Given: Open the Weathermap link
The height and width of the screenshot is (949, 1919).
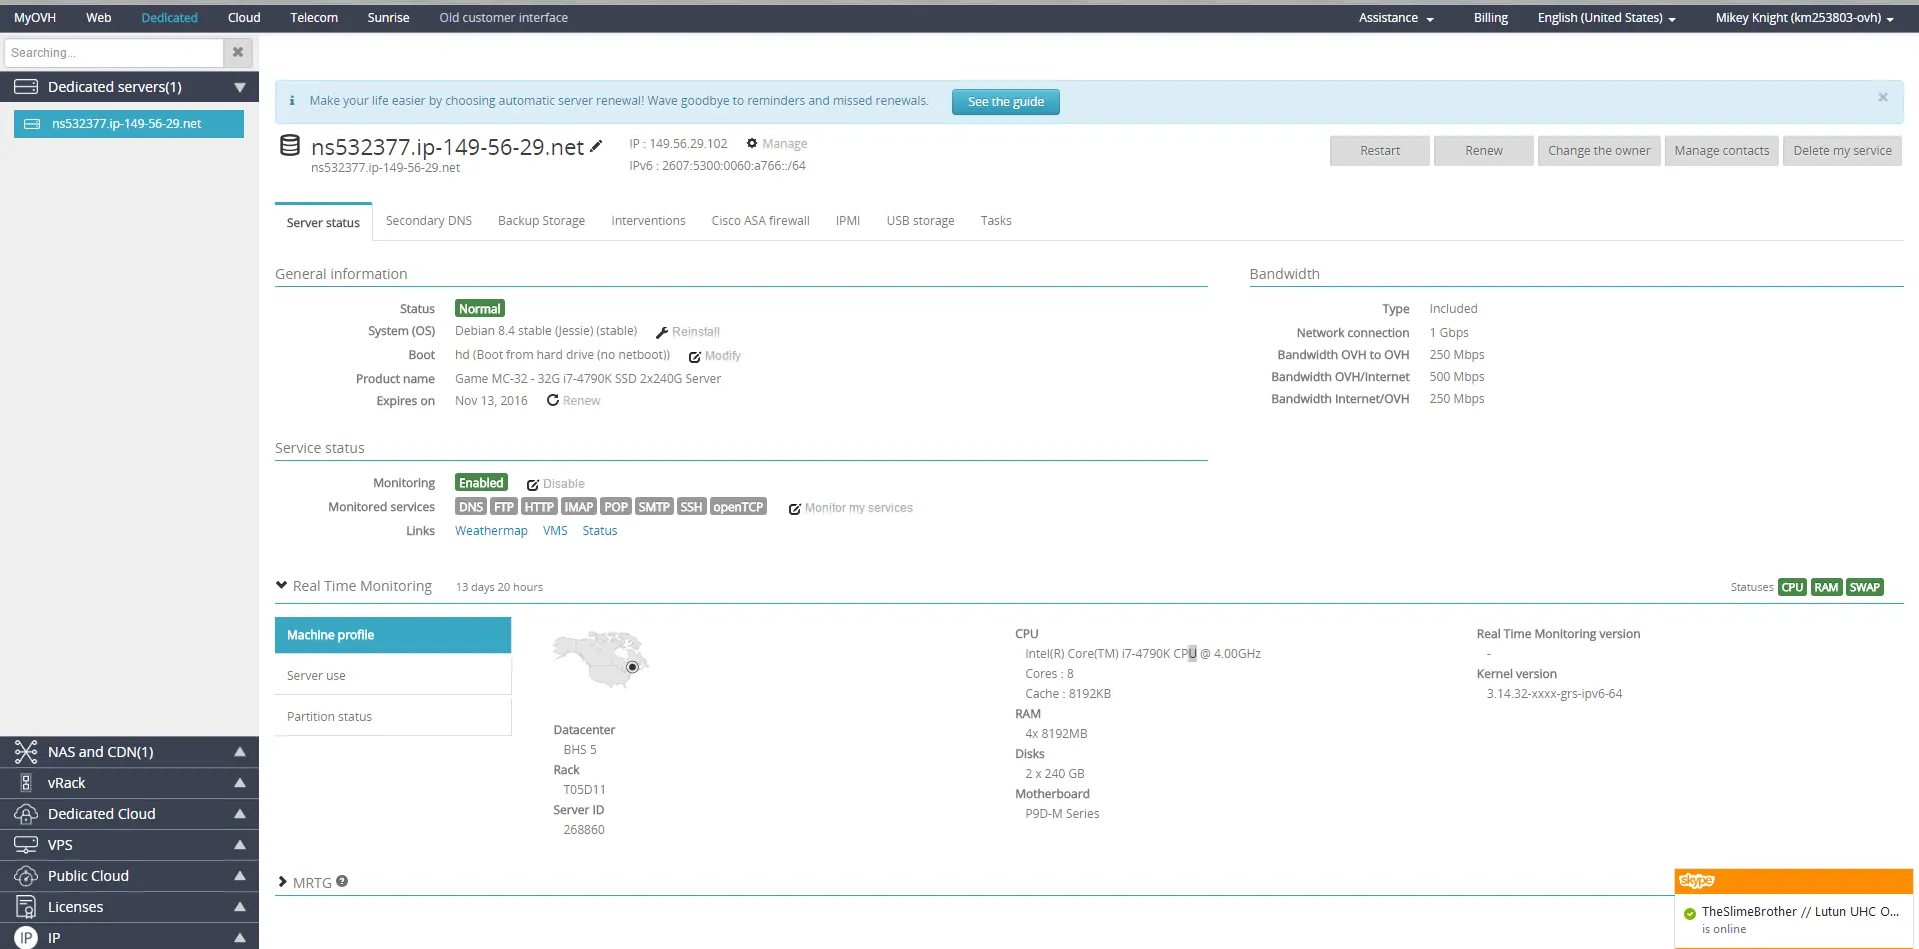Looking at the screenshot, I should (x=491, y=531).
